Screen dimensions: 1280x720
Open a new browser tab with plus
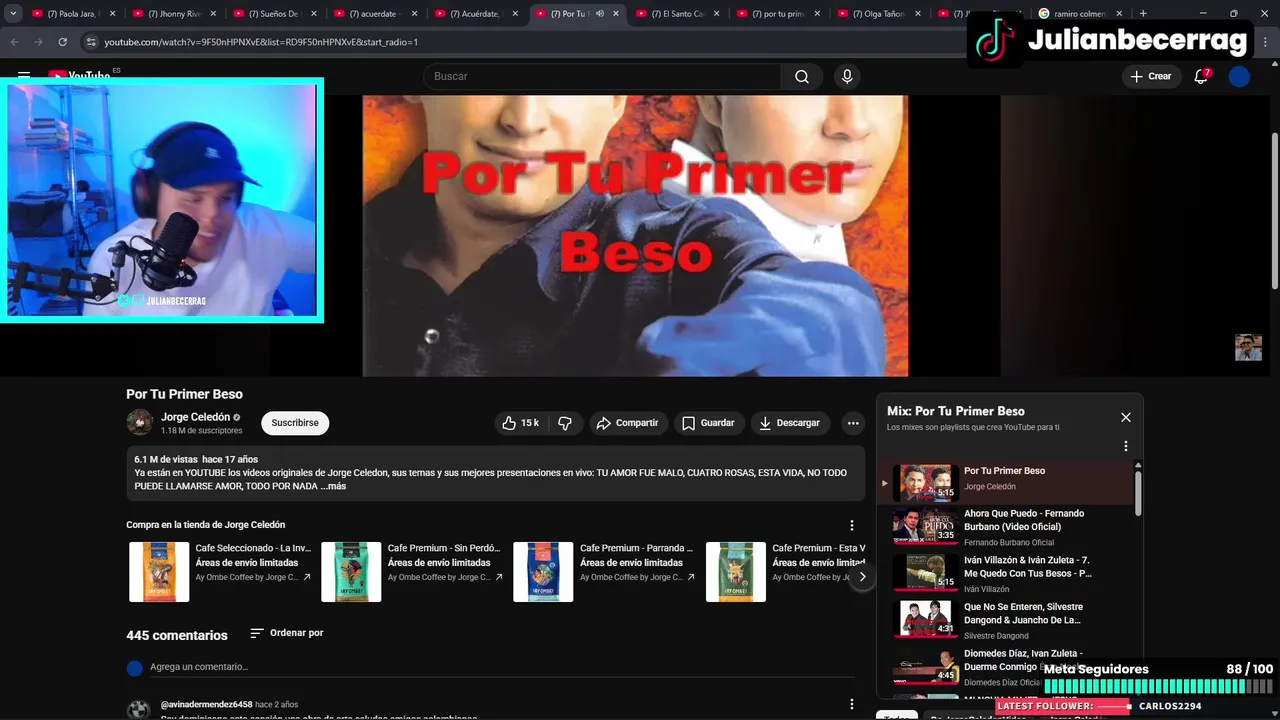click(1143, 14)
